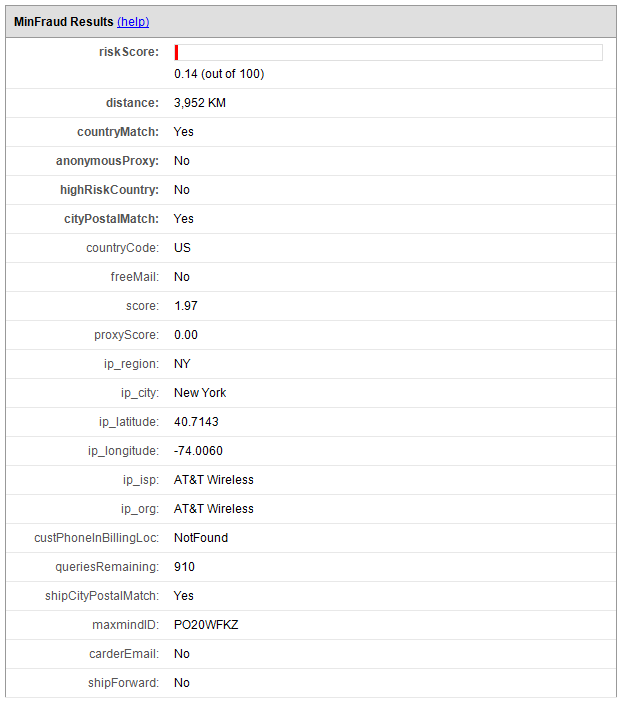The image size is (622, 705).
Task: Click the MinFraud Results header title
Action: point(63,21)
